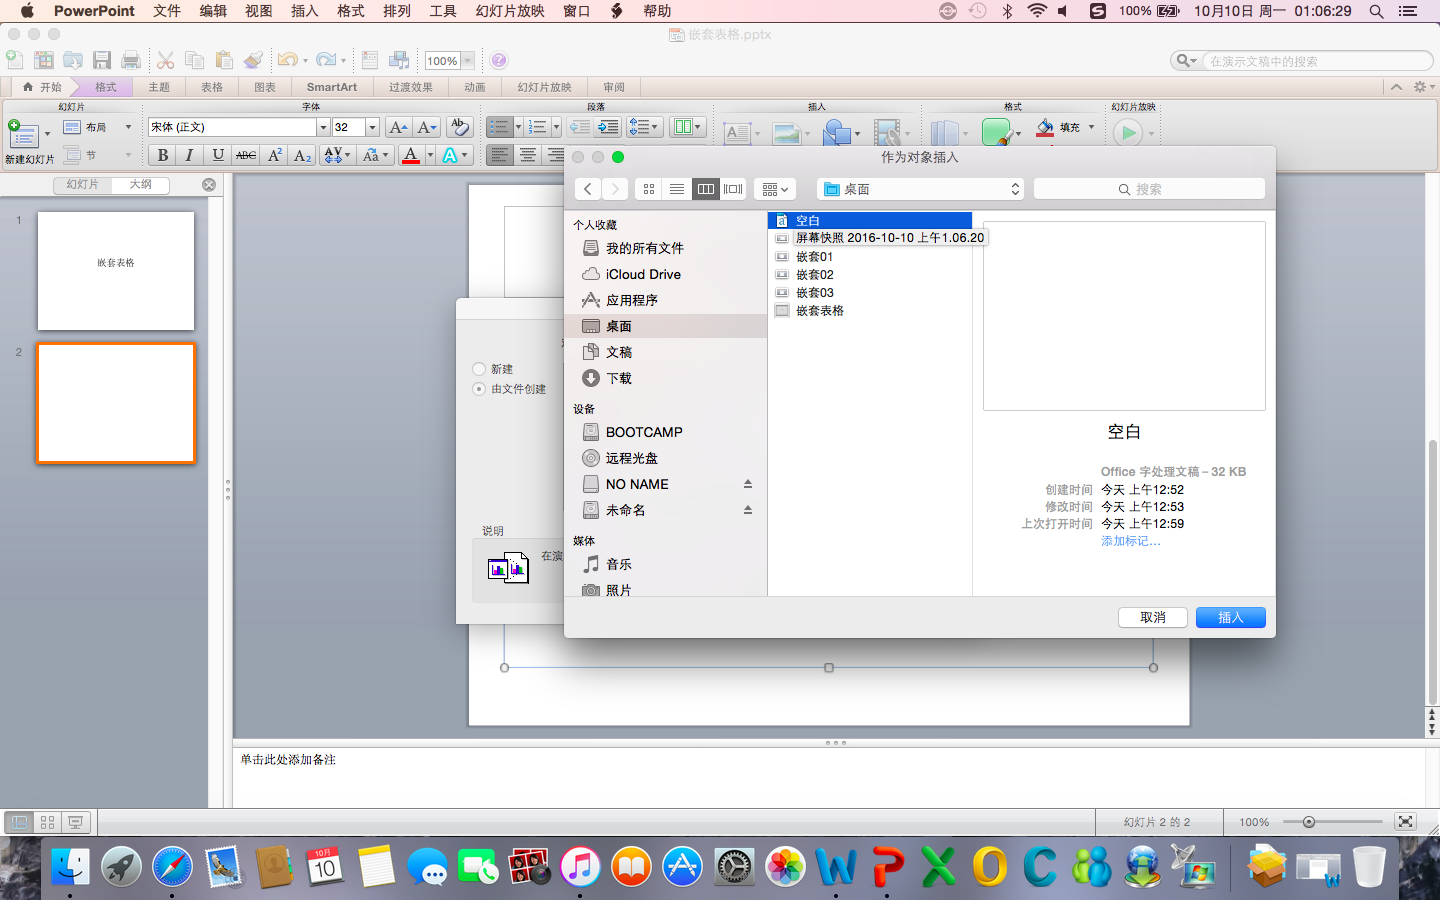Image resolution: width=1440 pixels, height=900 pixels.
Task: Open the 插入 menu in menu bar
Action: click(304, 11)
